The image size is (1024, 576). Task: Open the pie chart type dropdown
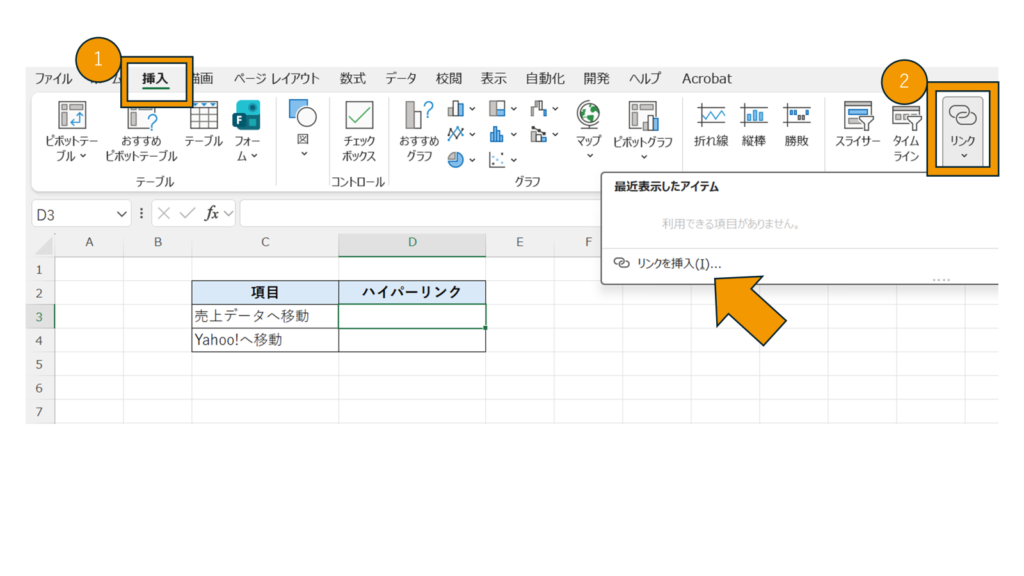(461, 159)
